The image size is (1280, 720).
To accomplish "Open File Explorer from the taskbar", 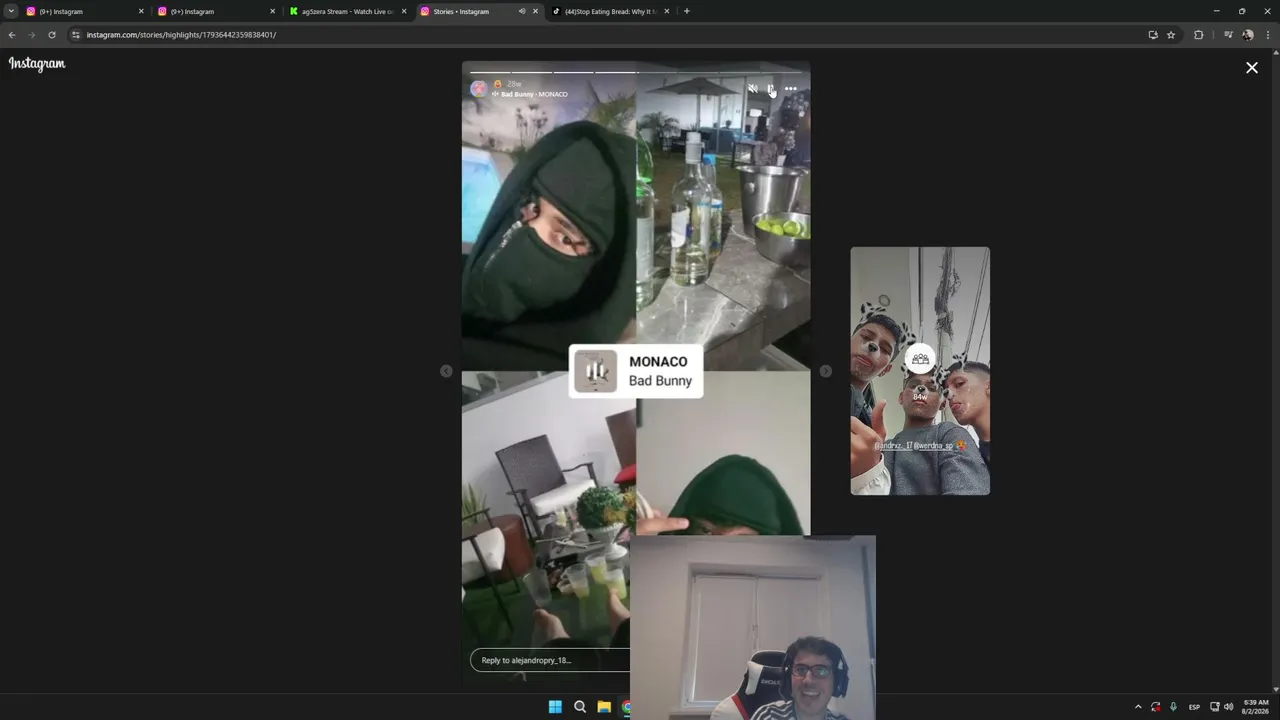I will (604, 707).
